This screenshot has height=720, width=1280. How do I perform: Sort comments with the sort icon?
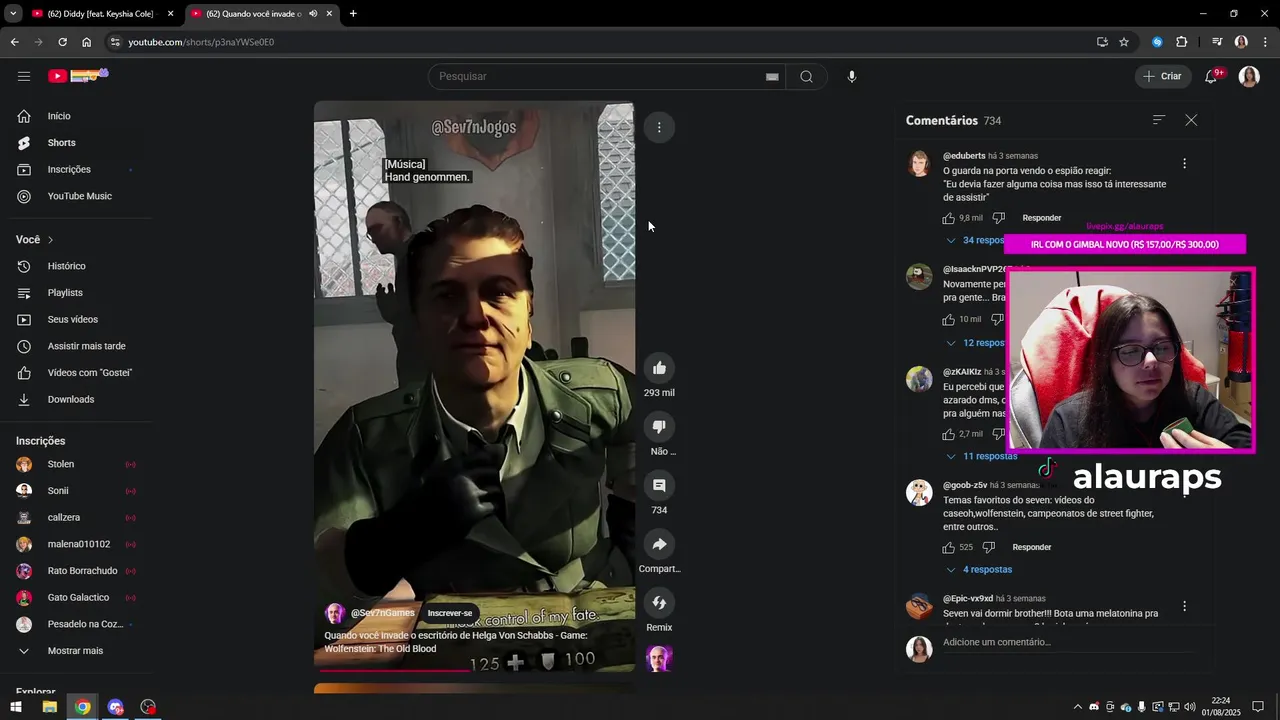pyautogui.click(x=1159, y=120)
